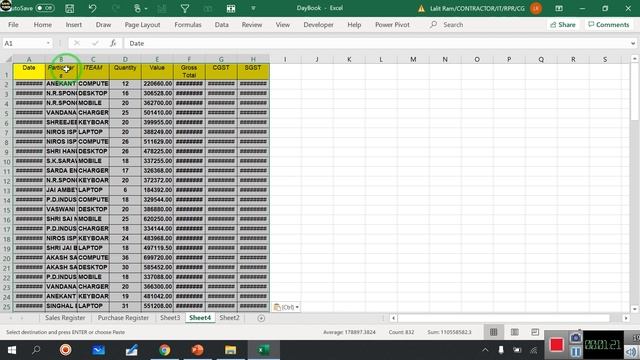640x360 pixels.
Task: Switch to Page Layout view in status bar
Action: pyautogui.click(x=515, y=332)
